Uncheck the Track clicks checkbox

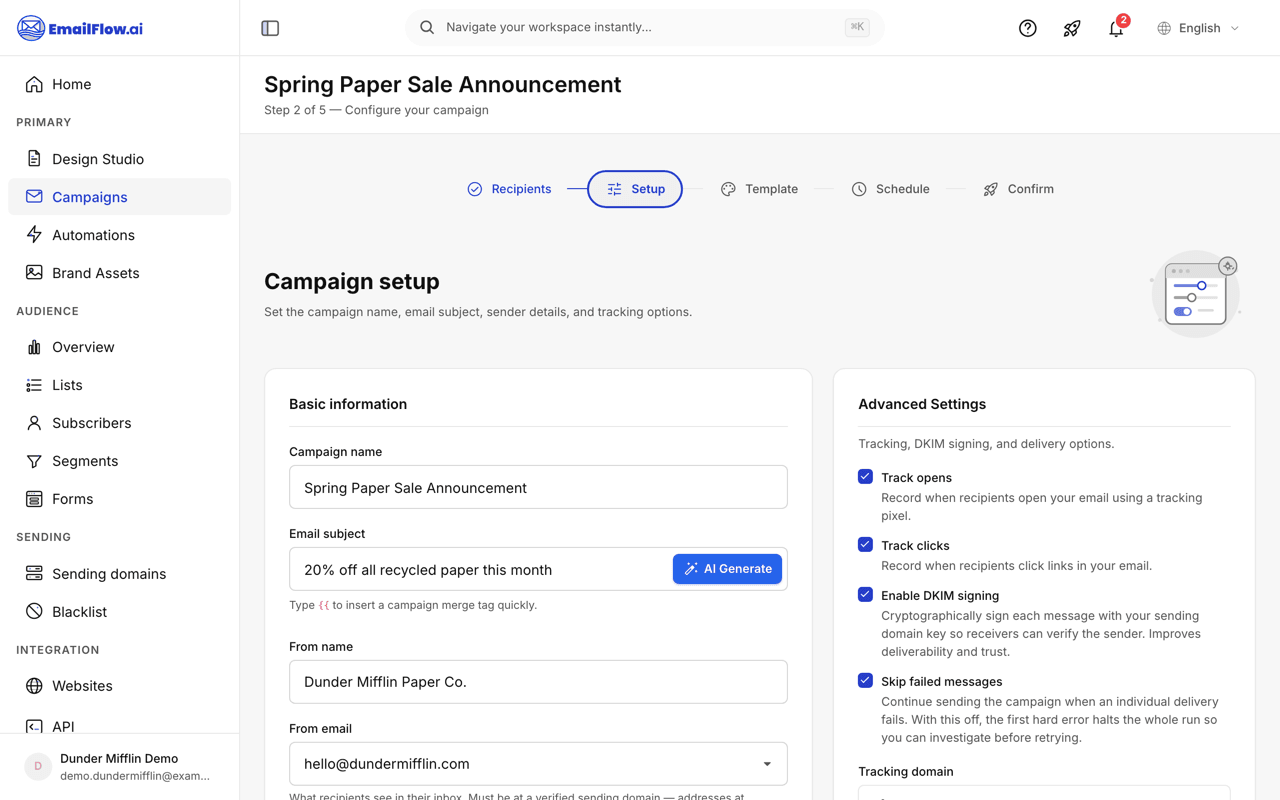coord(865,545)
